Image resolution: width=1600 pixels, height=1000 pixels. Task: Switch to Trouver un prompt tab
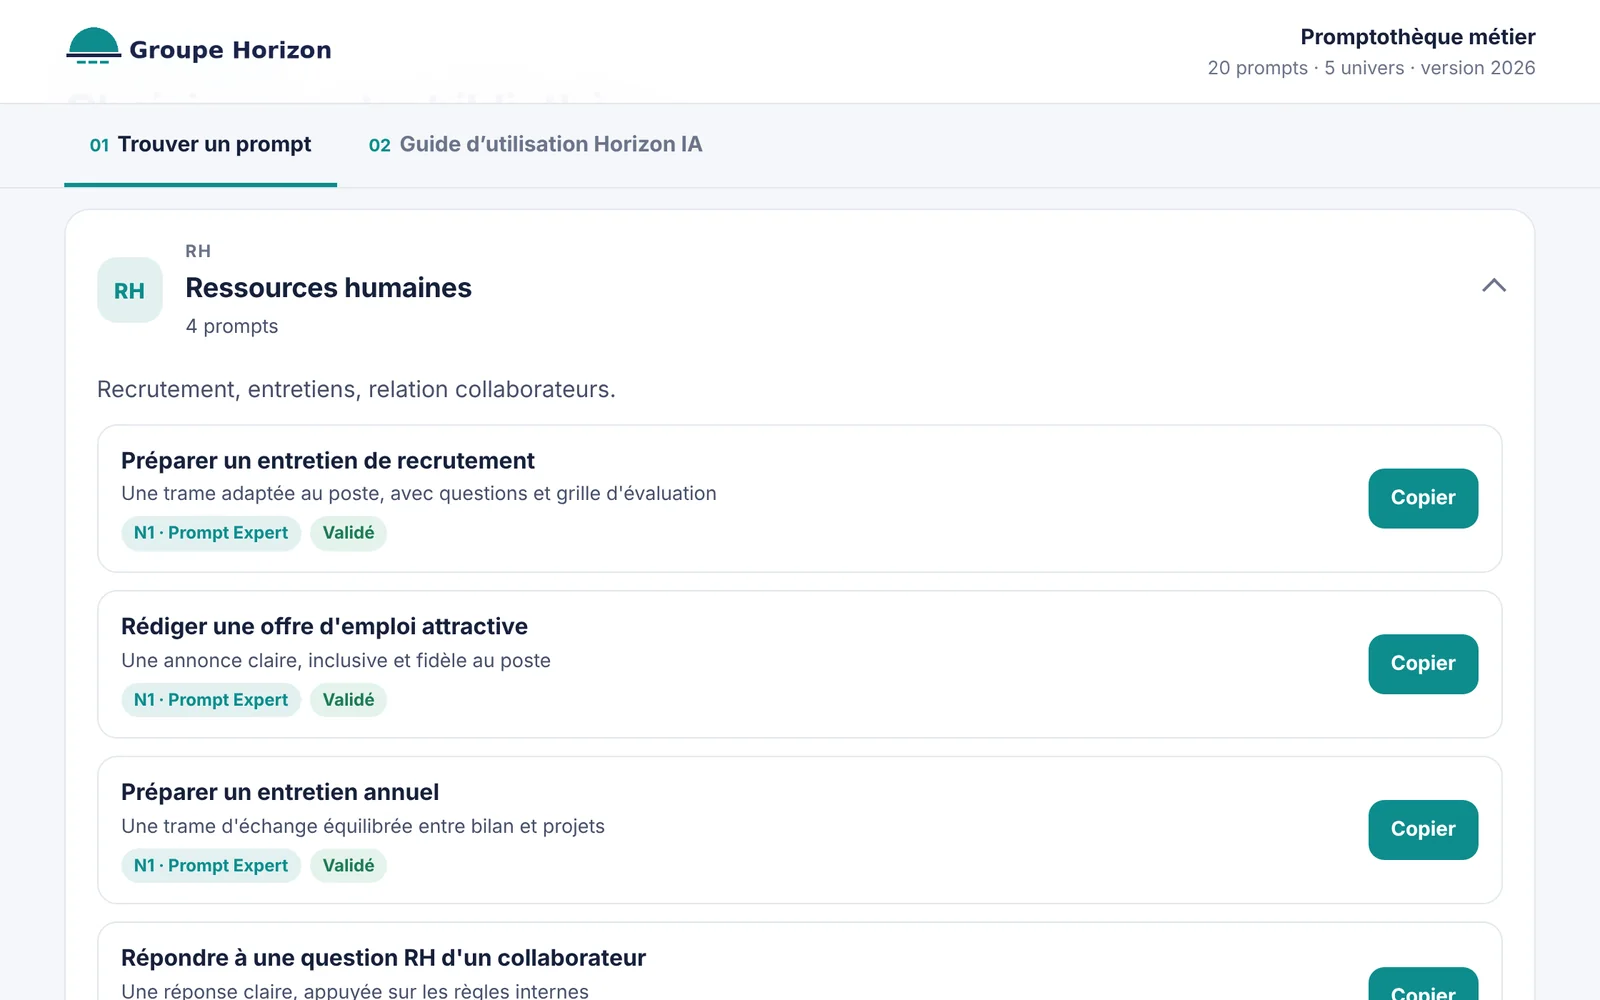pos(200,144)
